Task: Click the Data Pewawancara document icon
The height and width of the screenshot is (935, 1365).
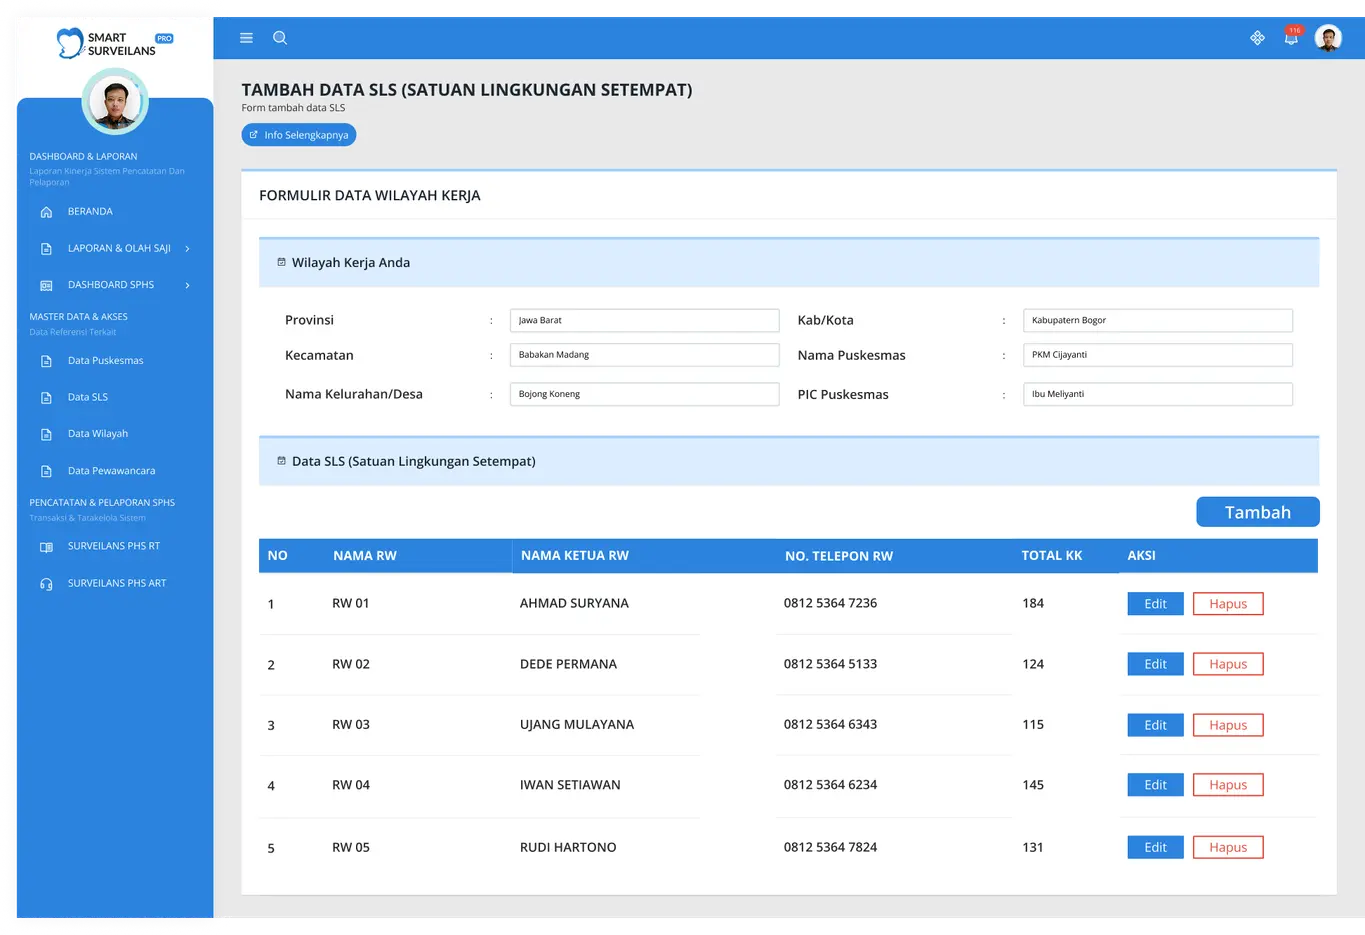Action: tap(46, 471)
